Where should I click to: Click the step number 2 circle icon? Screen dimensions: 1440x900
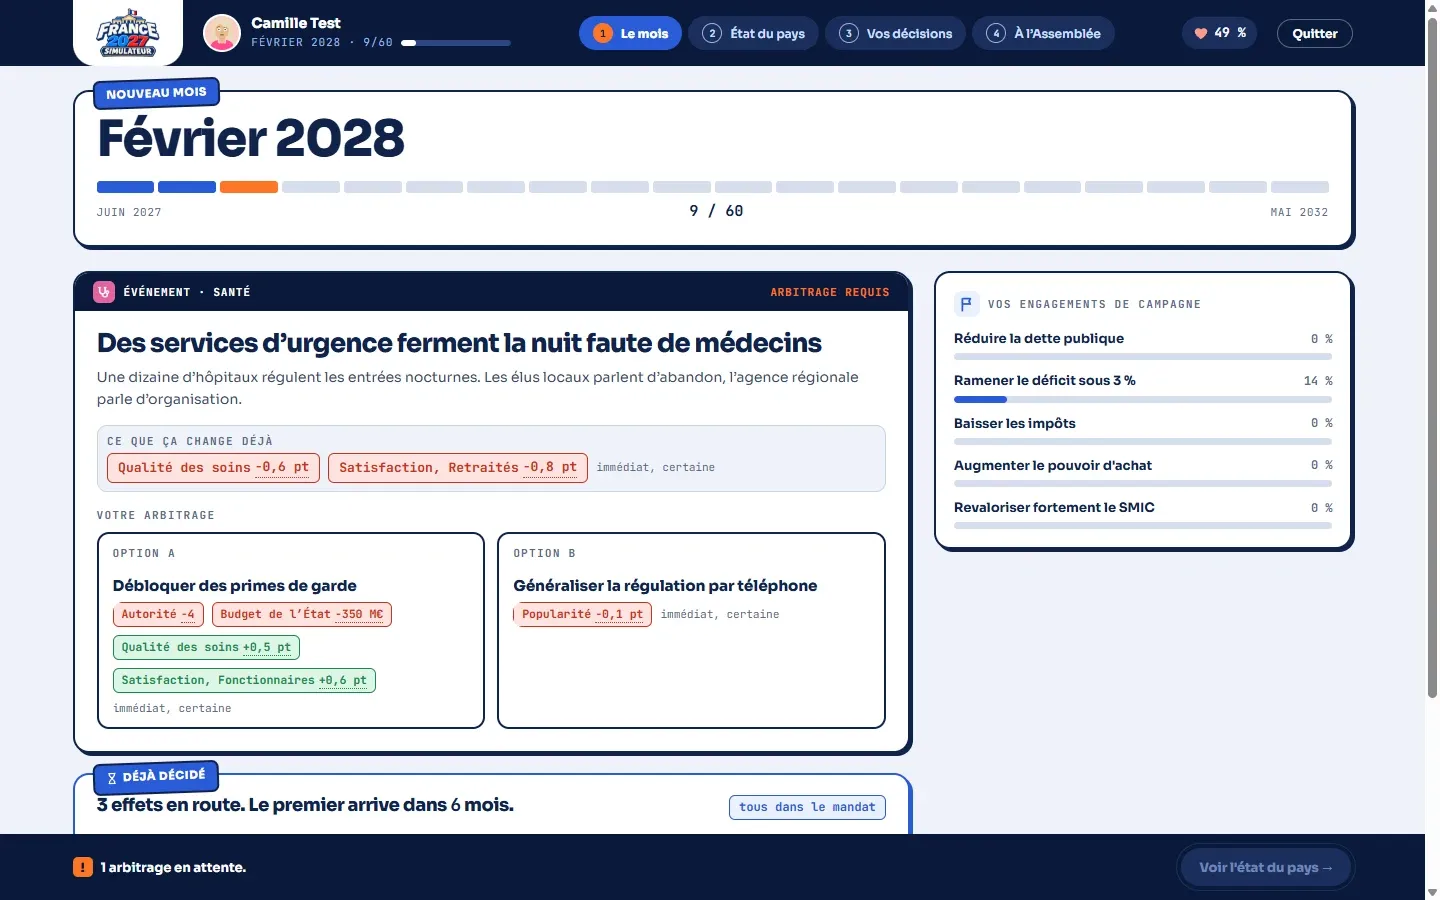coord(712,33)
